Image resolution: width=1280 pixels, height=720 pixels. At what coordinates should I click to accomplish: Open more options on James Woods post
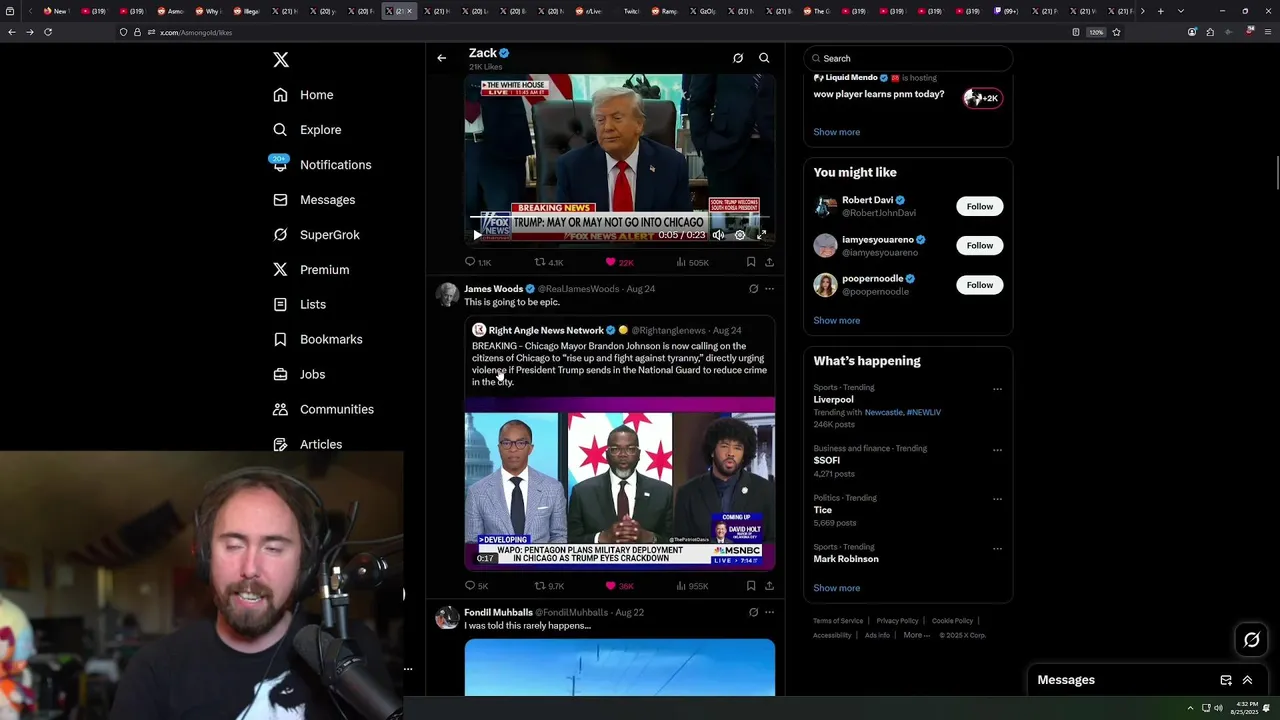(769, 289)
